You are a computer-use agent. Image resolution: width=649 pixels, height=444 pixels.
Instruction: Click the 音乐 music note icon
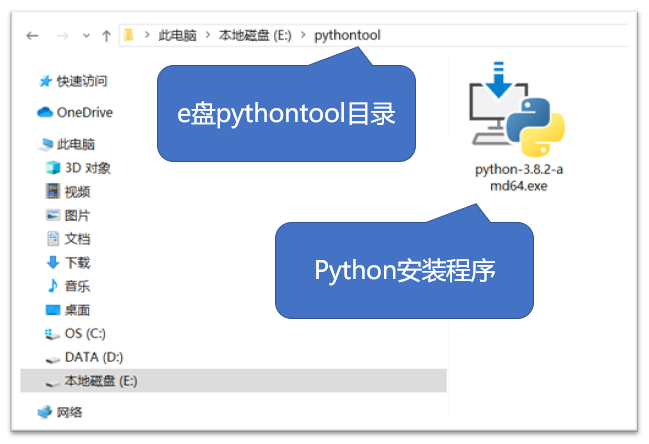pos(53,286)
